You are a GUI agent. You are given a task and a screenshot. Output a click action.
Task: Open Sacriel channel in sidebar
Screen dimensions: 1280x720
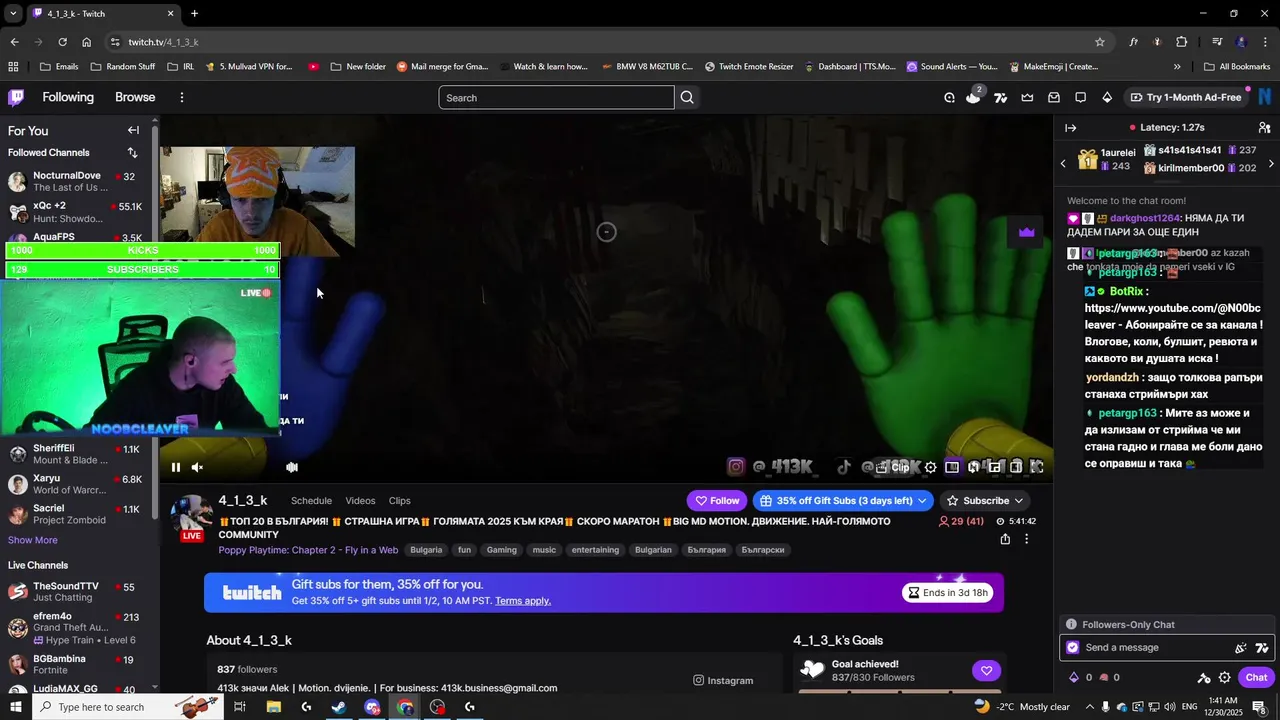78,514
